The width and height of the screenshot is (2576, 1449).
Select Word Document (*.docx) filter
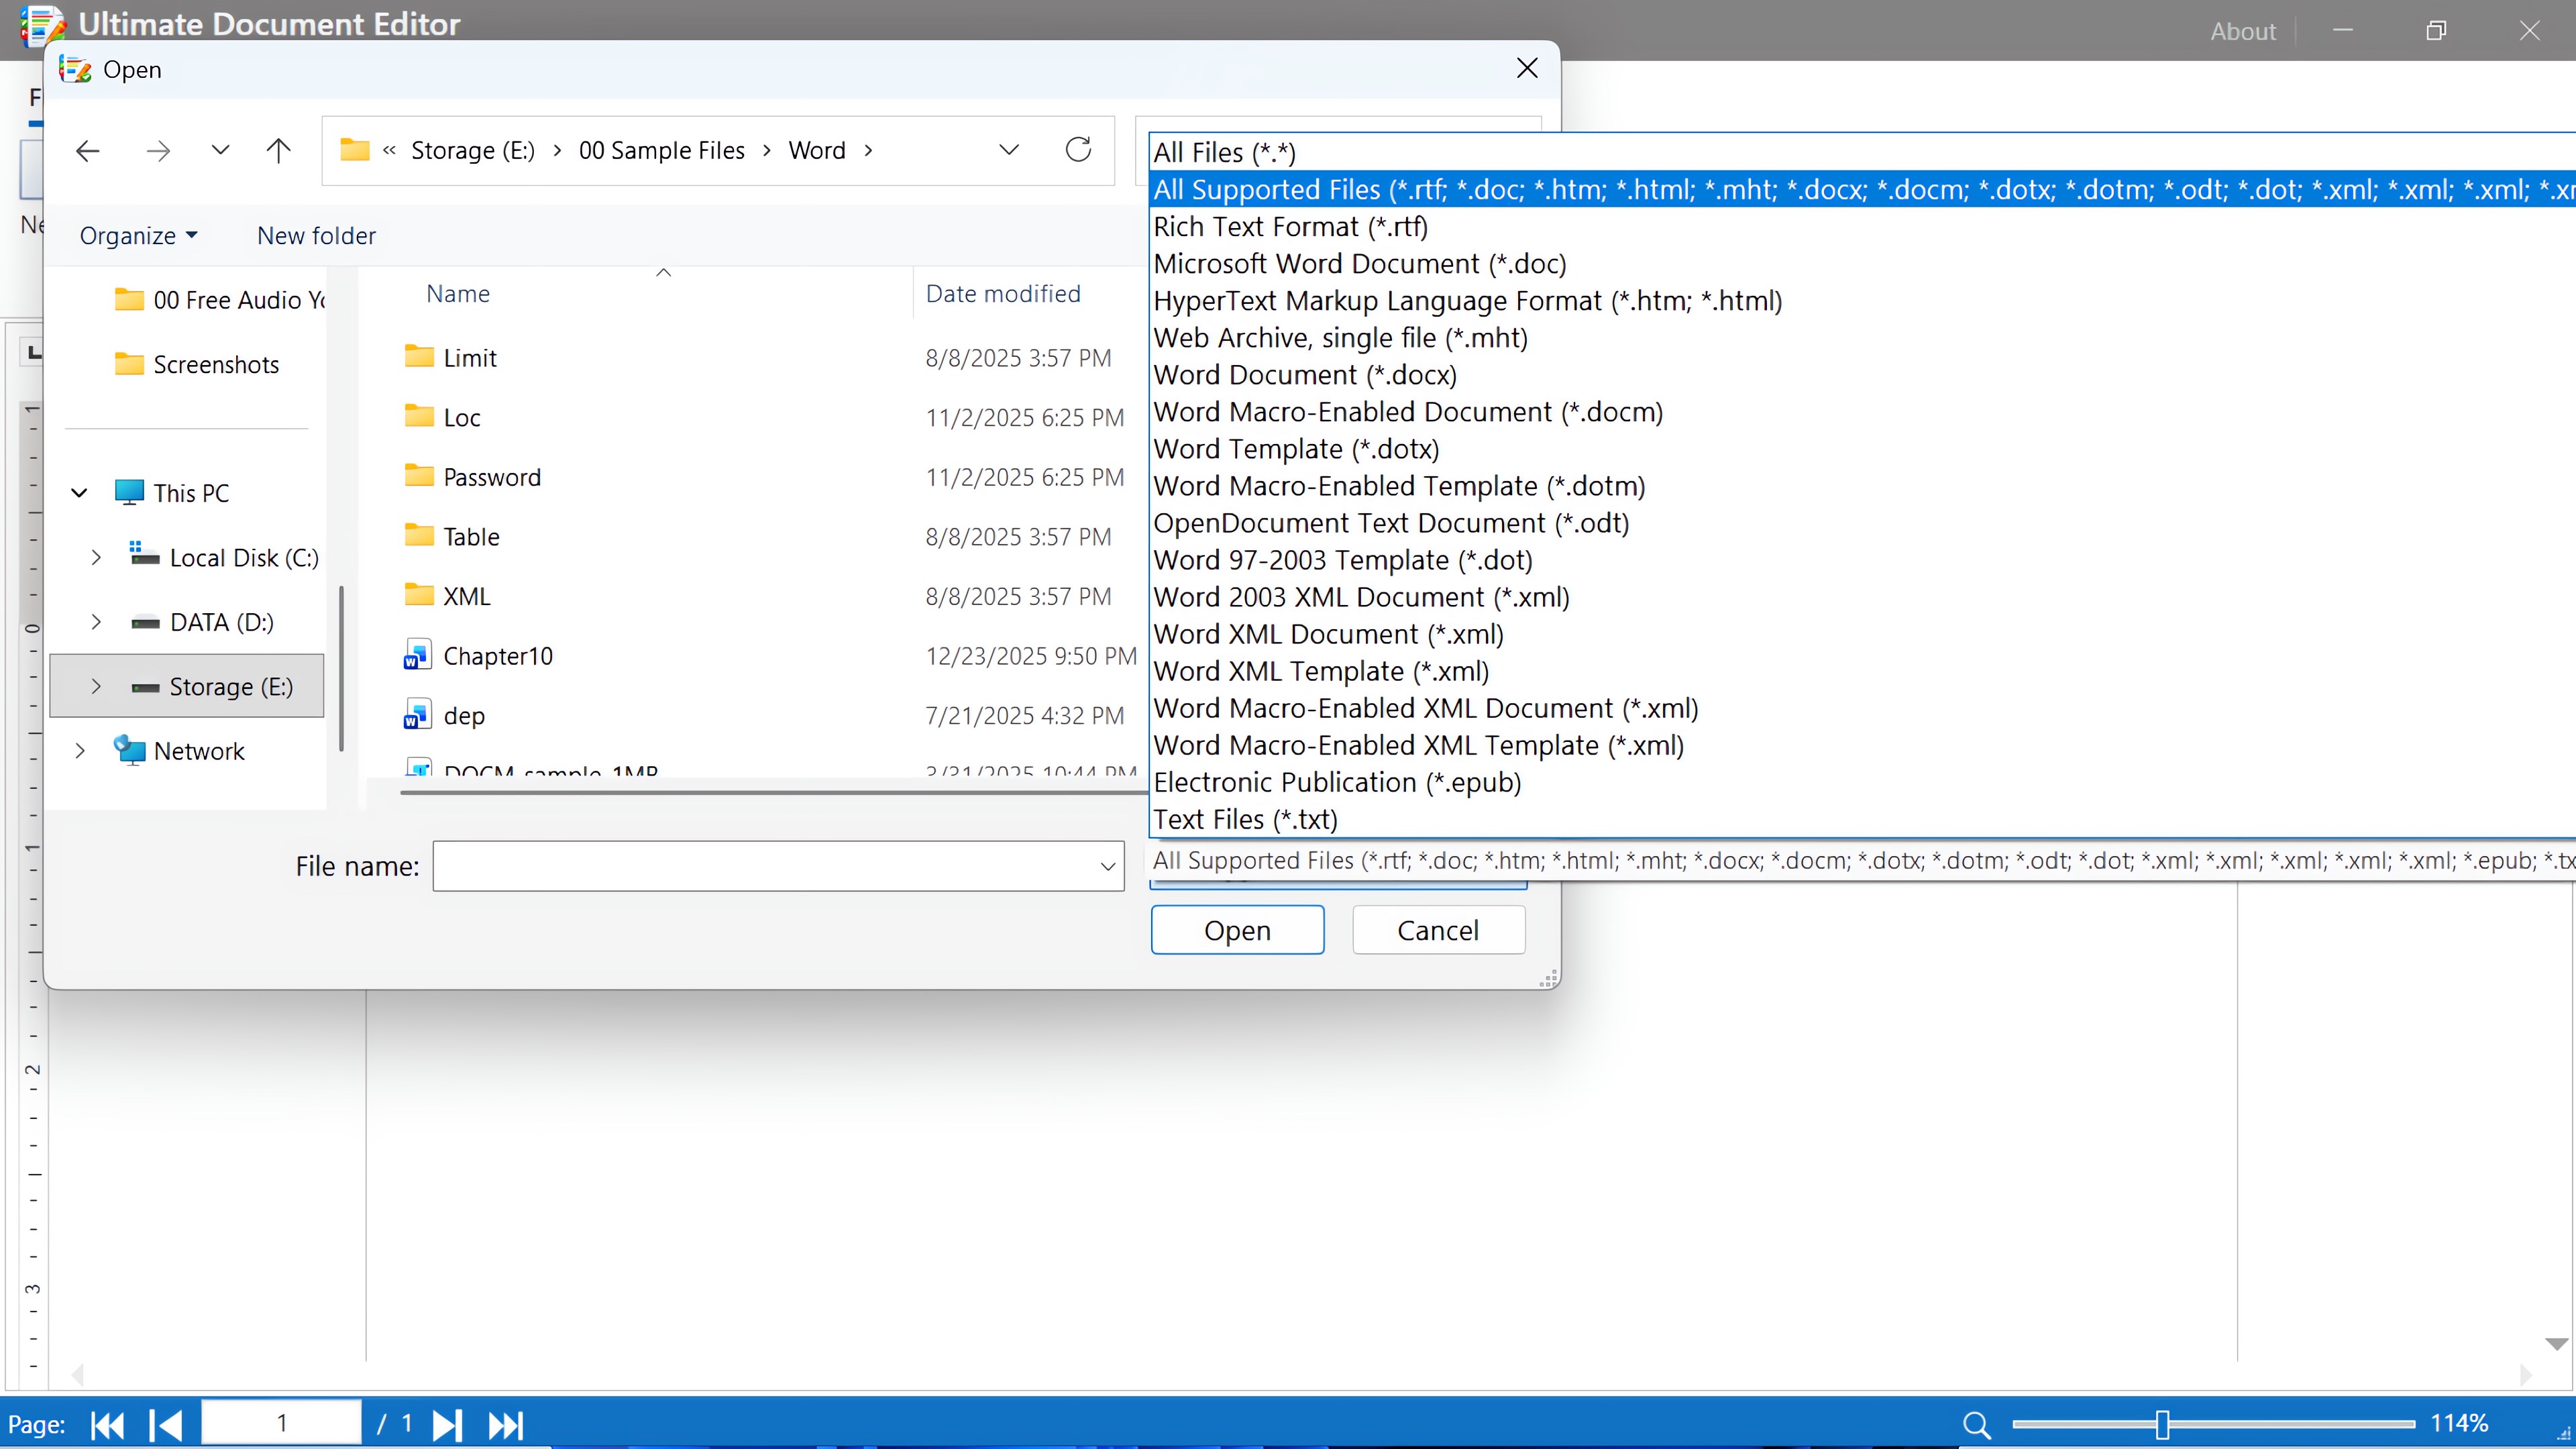tap(1304, 375)
